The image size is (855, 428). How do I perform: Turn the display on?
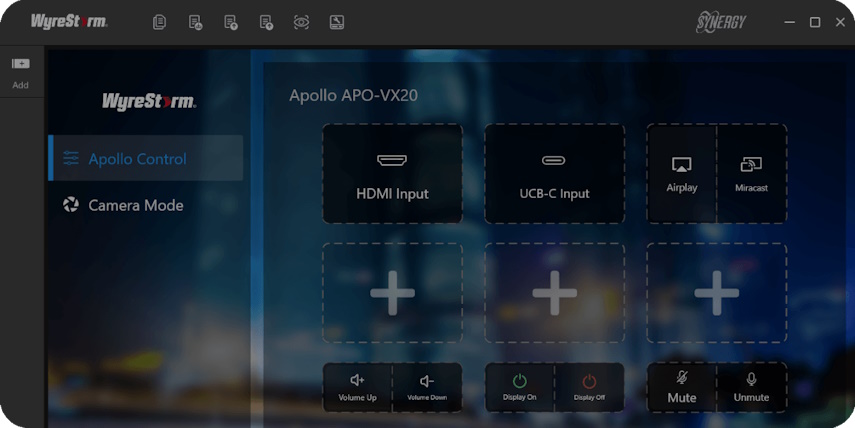(519, 387)
